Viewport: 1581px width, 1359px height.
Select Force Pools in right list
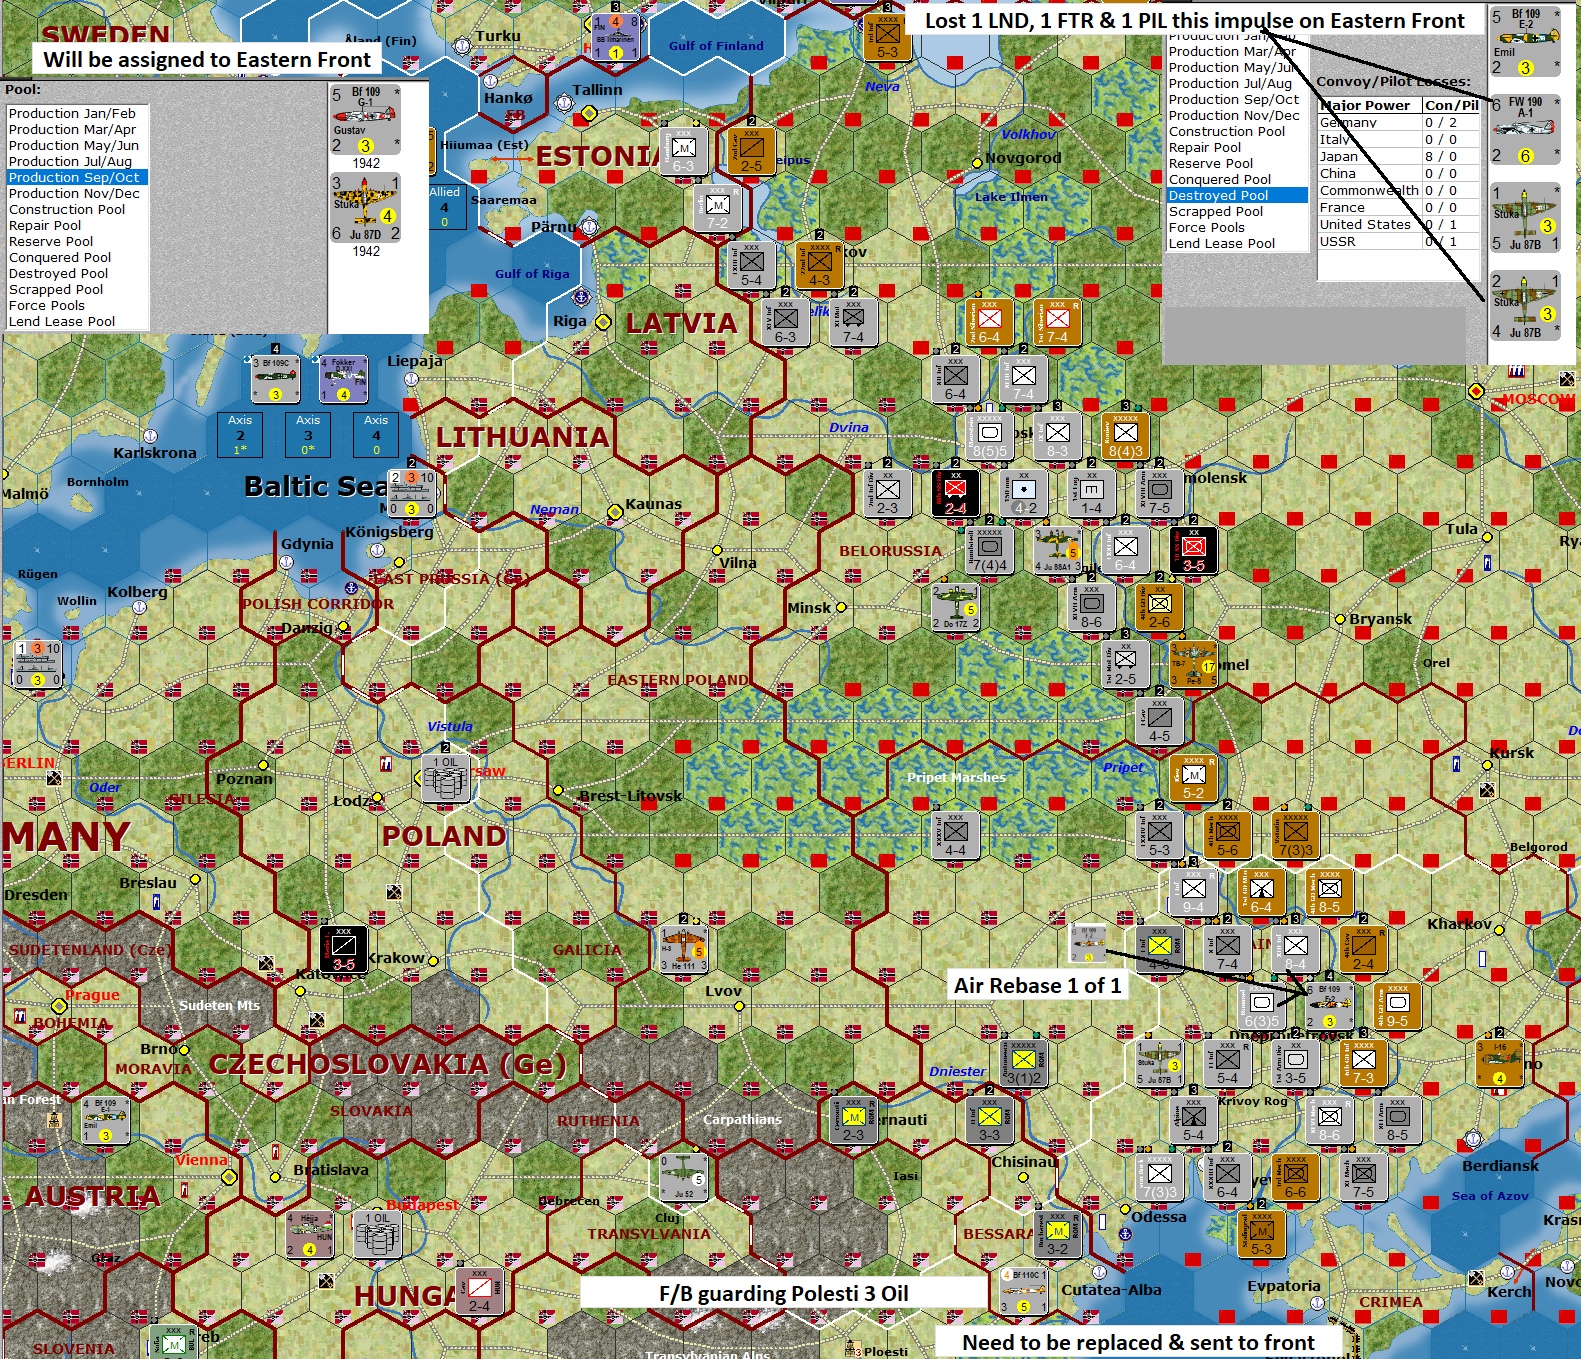(x=1237, y=227)
